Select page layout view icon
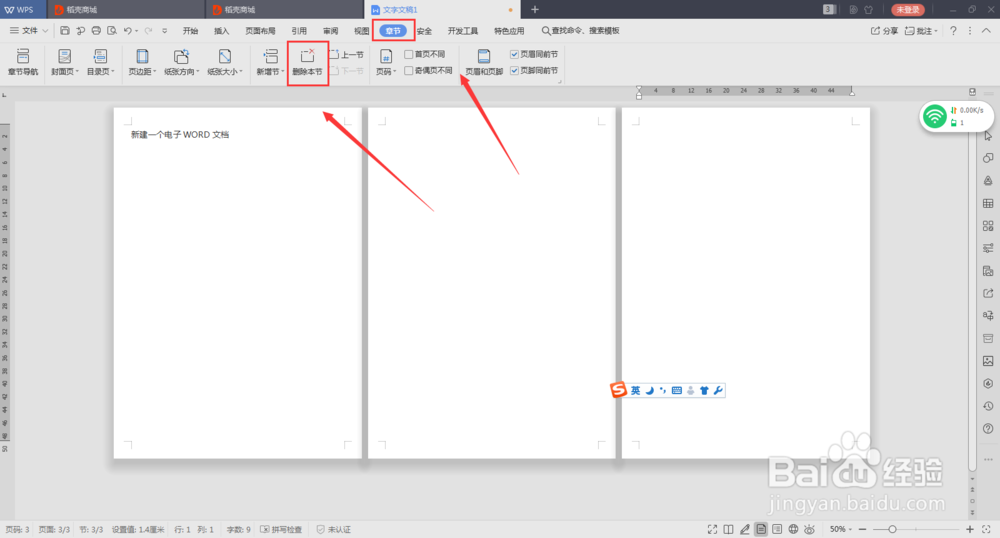The image size is (1000, 538). tap(761, 529)
